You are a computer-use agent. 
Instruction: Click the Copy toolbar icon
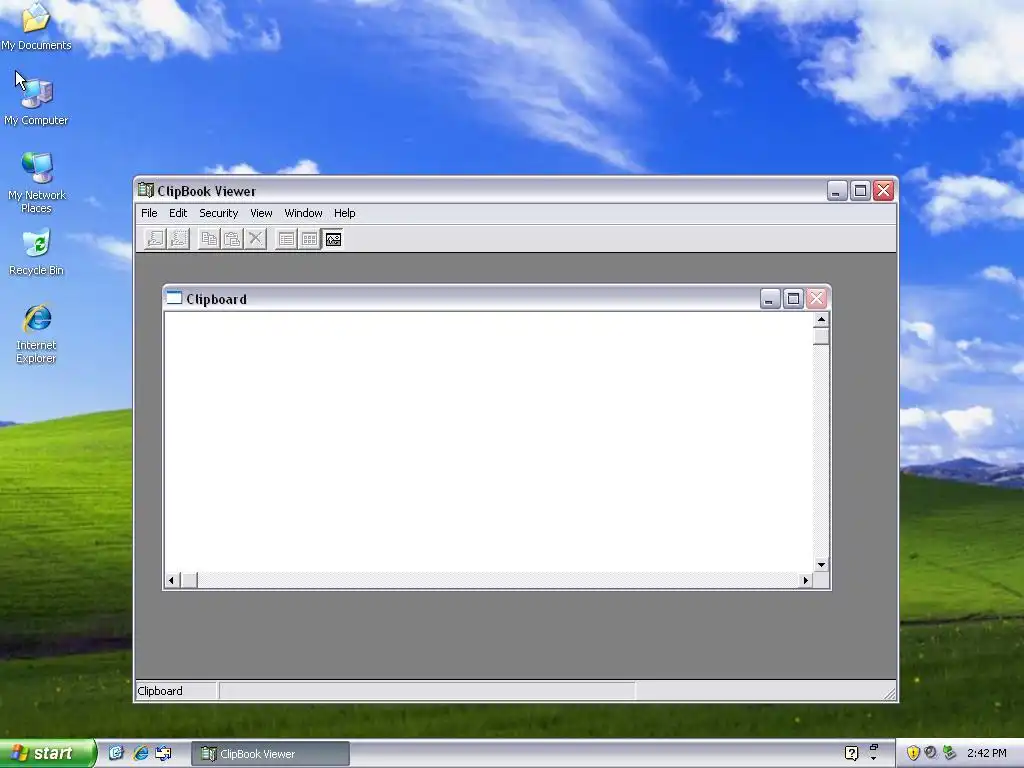[209, 239]
